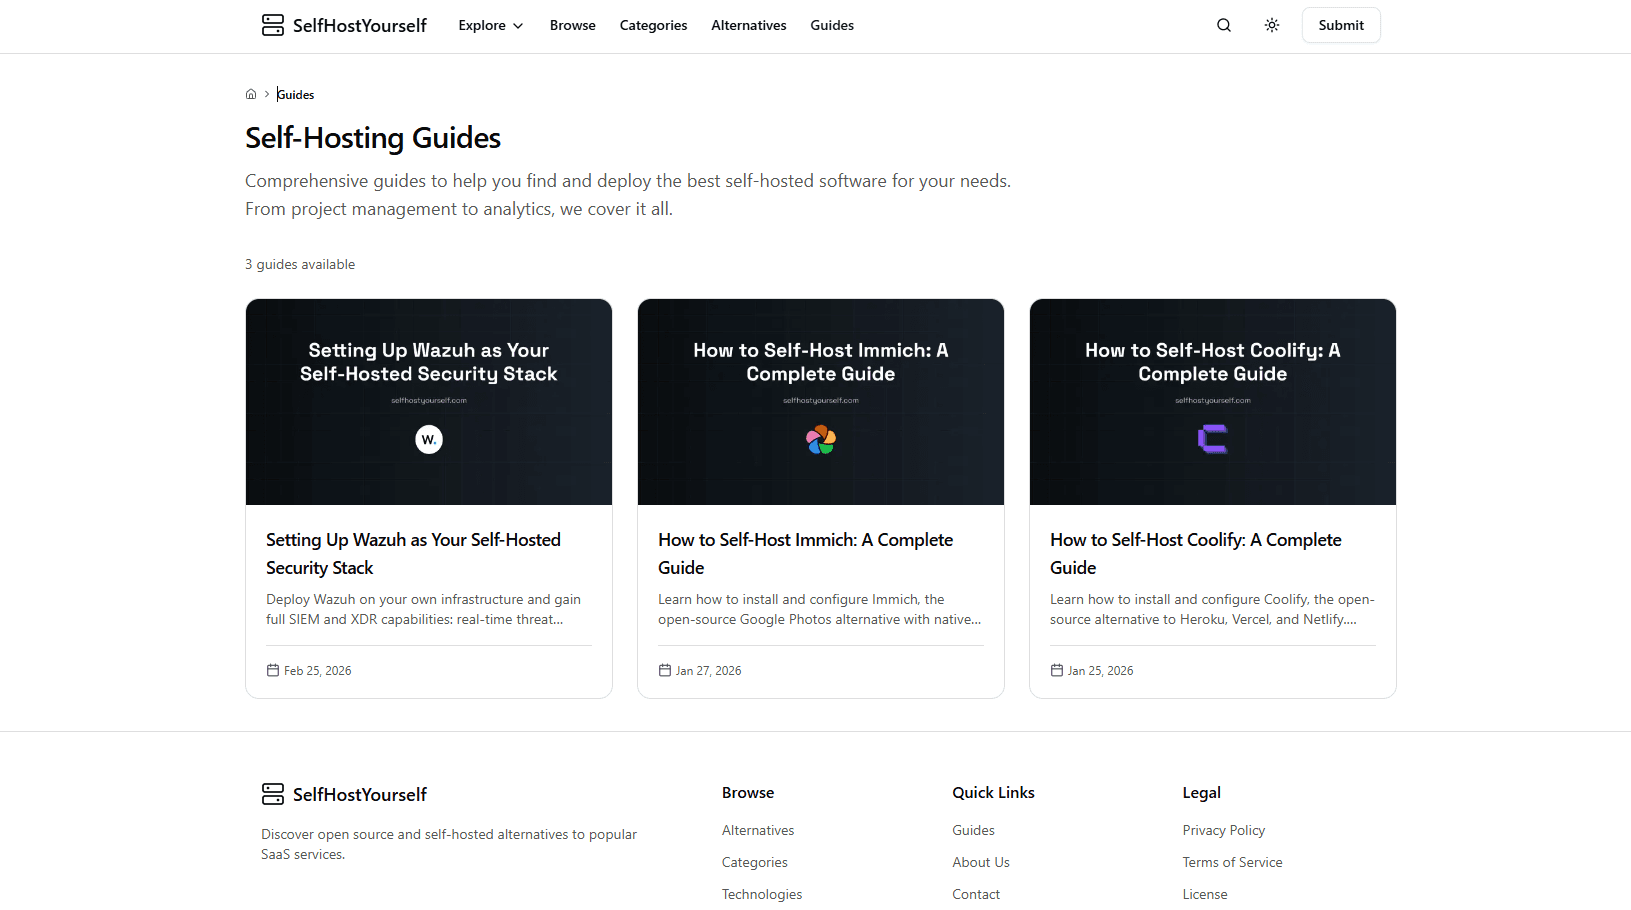Click Privacy Policy in footer
The height and width of the screenshot is (910, 1631).
click(x=1223, y=830)
